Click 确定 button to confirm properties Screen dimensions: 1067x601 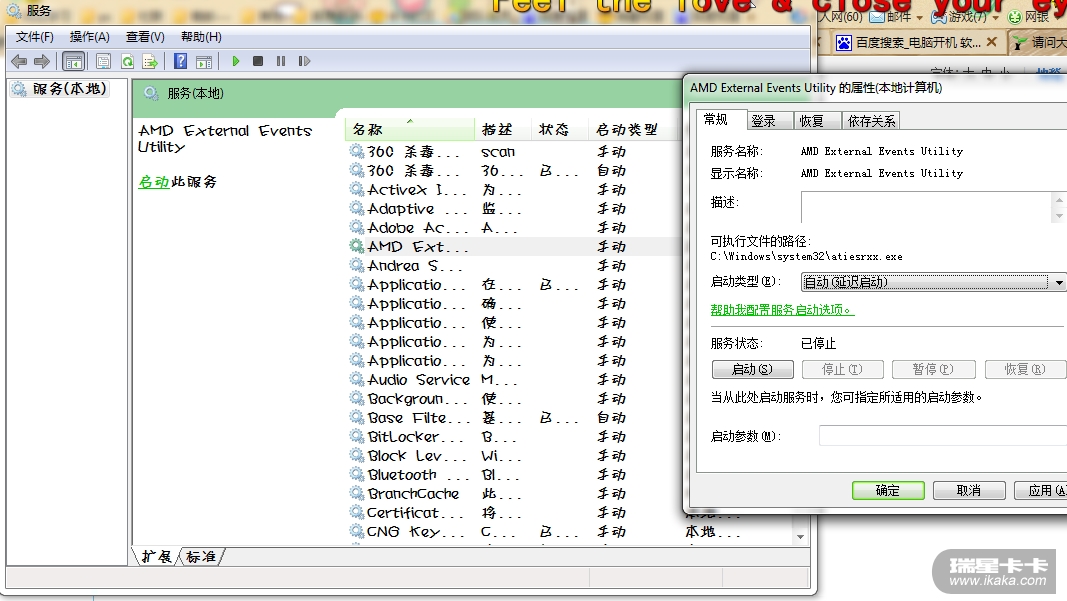coord(888,490)
